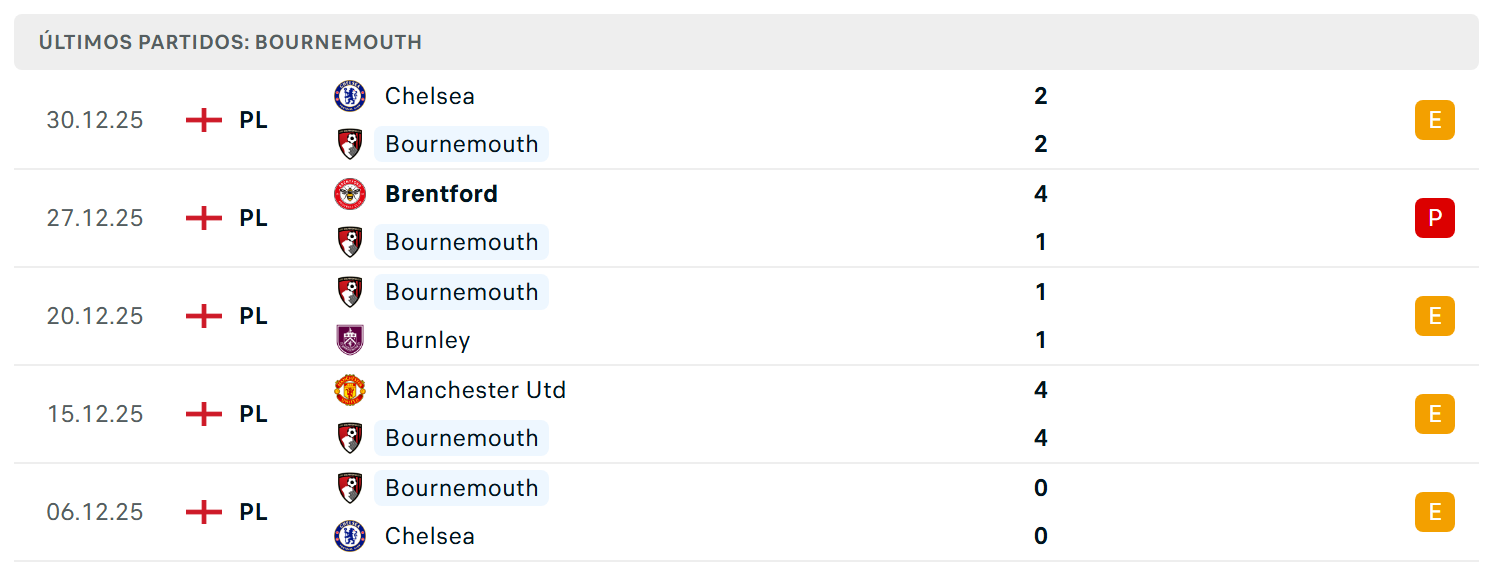Click Bournemouth crest in the Brentford match

click(x=350, y=242)
